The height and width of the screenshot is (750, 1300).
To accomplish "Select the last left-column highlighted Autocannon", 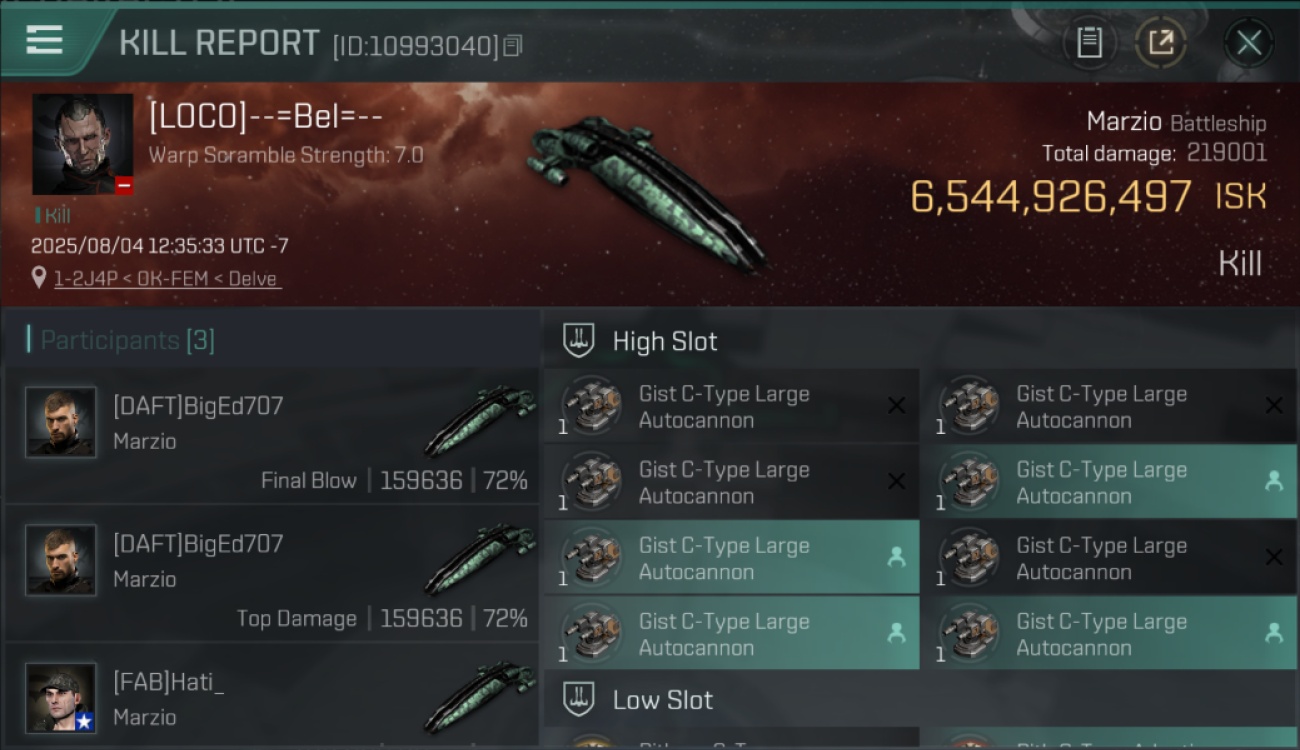I will click(x=731, y=633).
